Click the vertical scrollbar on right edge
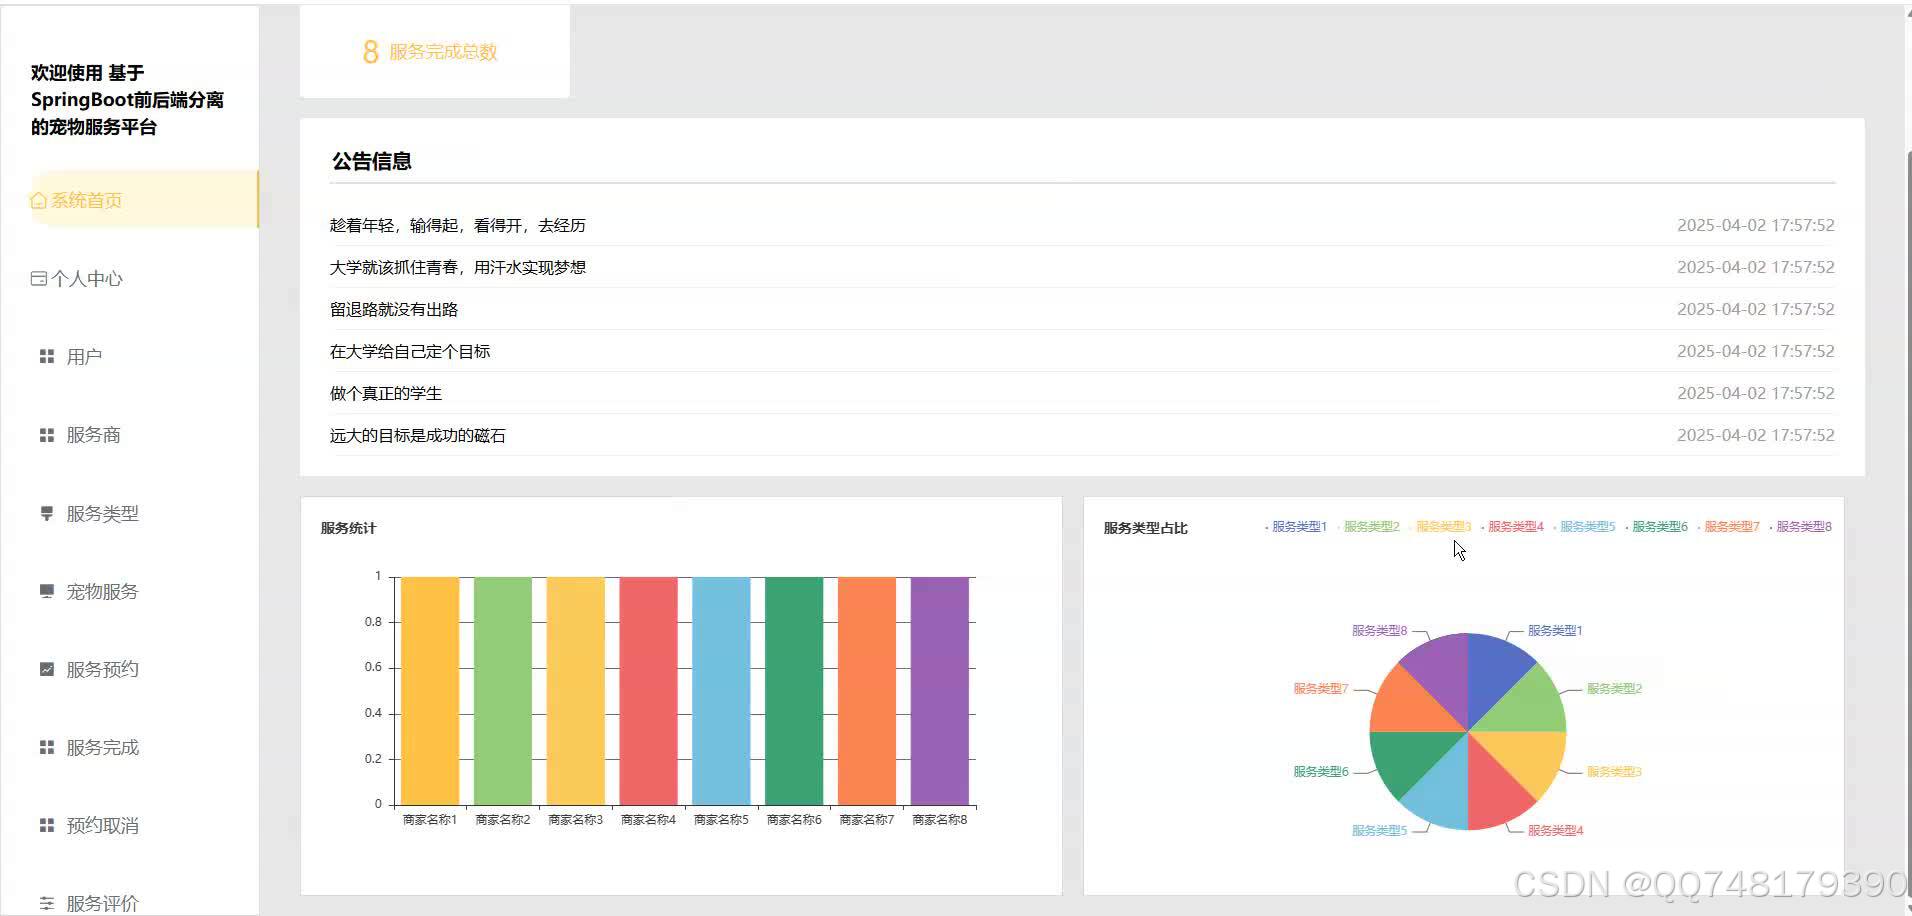Screen dimensions: 1912x916 1907,500
